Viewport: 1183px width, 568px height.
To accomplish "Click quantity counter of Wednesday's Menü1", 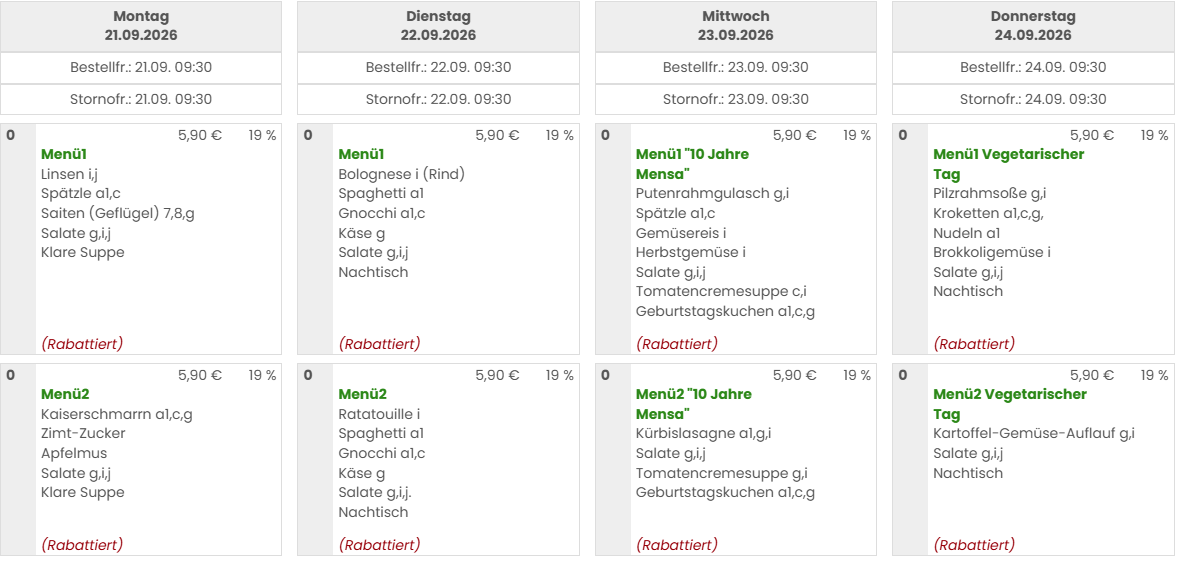I will click(x=605, y=136).
